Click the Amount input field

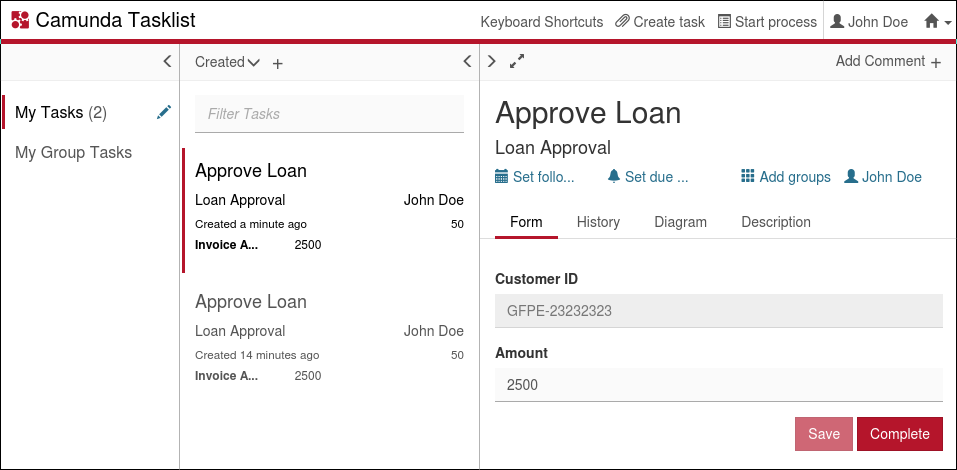[x=719, y=385]
